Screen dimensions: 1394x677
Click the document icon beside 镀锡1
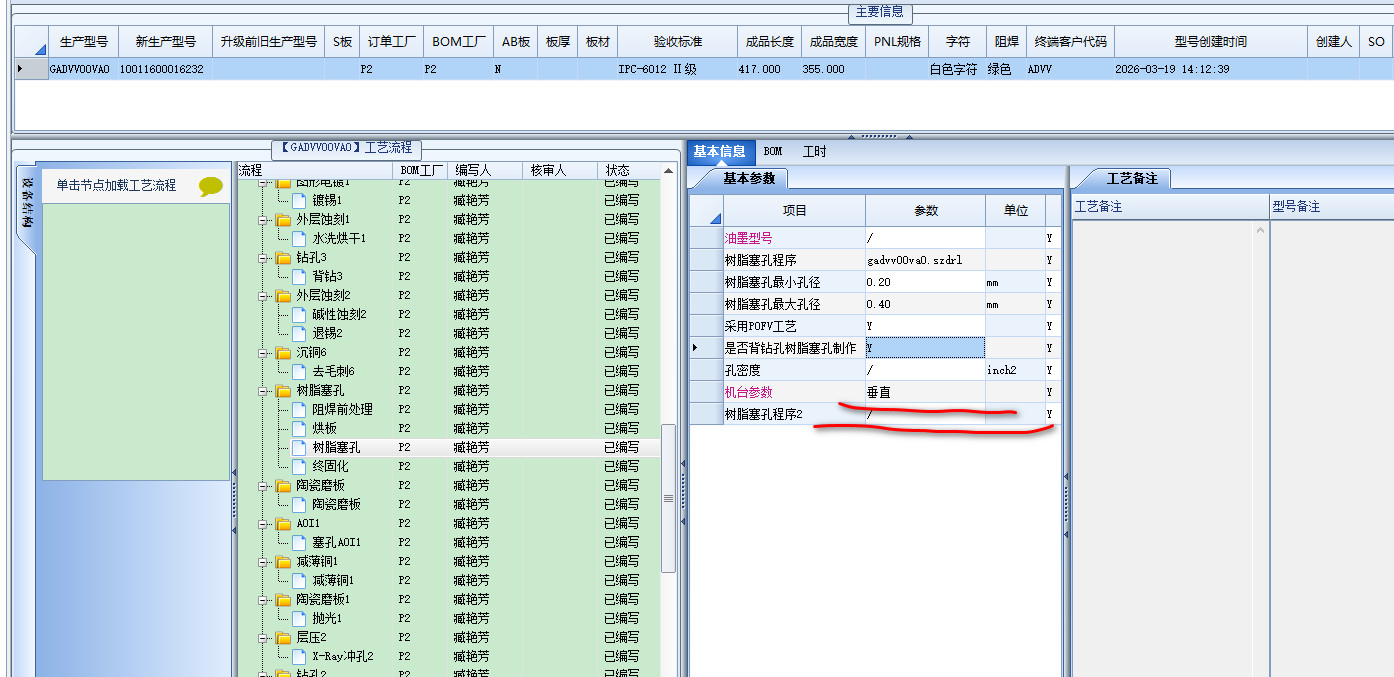(299, 200)
